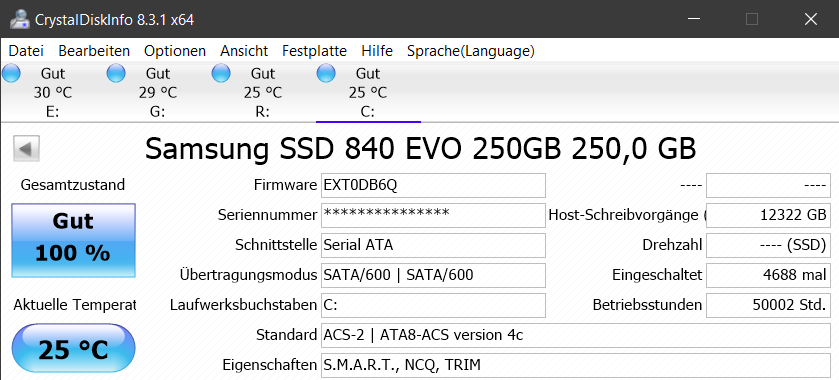Click the Schnittstelle field Serial ATA
Screen dimensions: 839x380
point(433,245)
